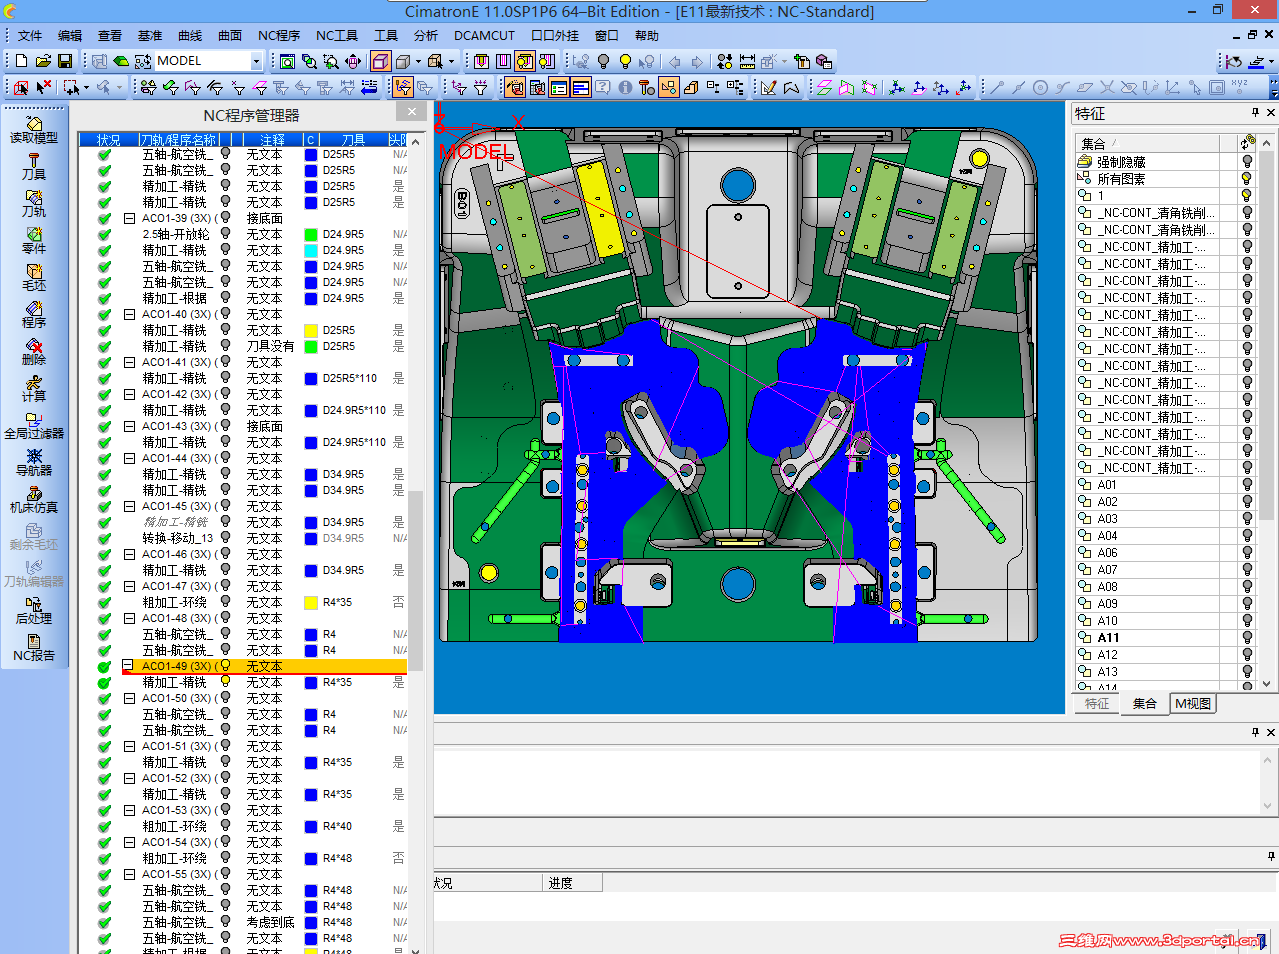Toggle visibility bulb for set A01

[1247, 485]
